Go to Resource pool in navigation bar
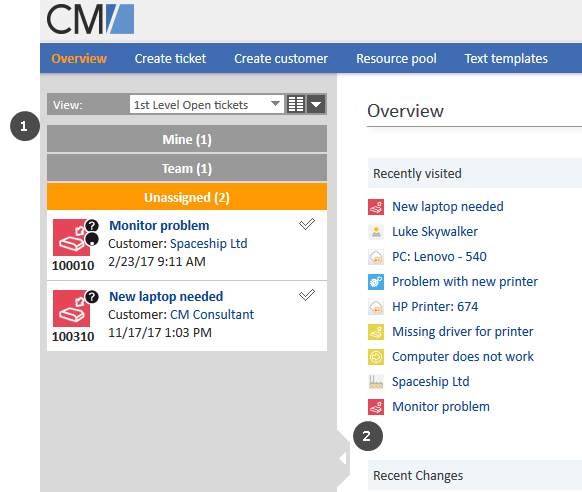This screenshot has width=582, height=492. tap(396, 59)
